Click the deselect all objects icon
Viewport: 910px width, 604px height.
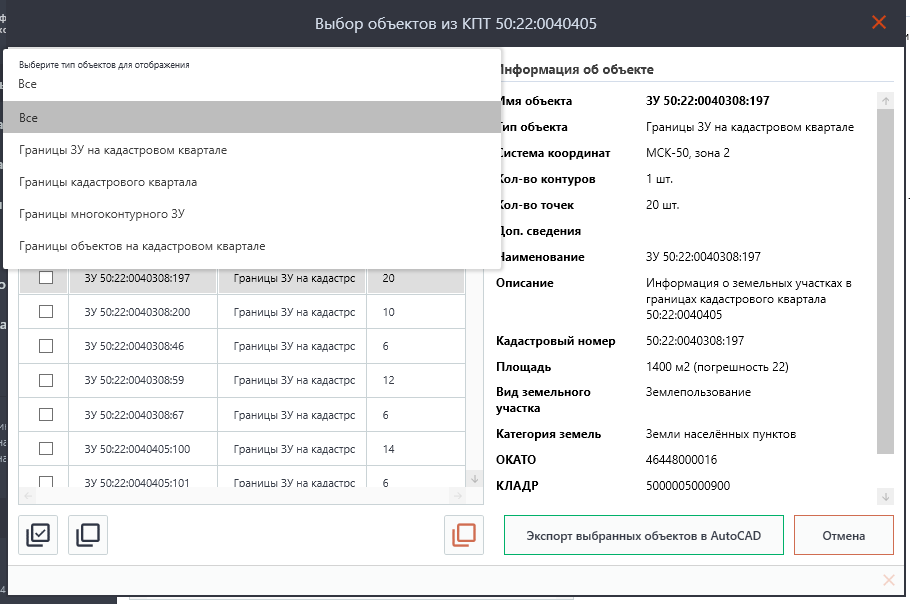pos(88,535)
